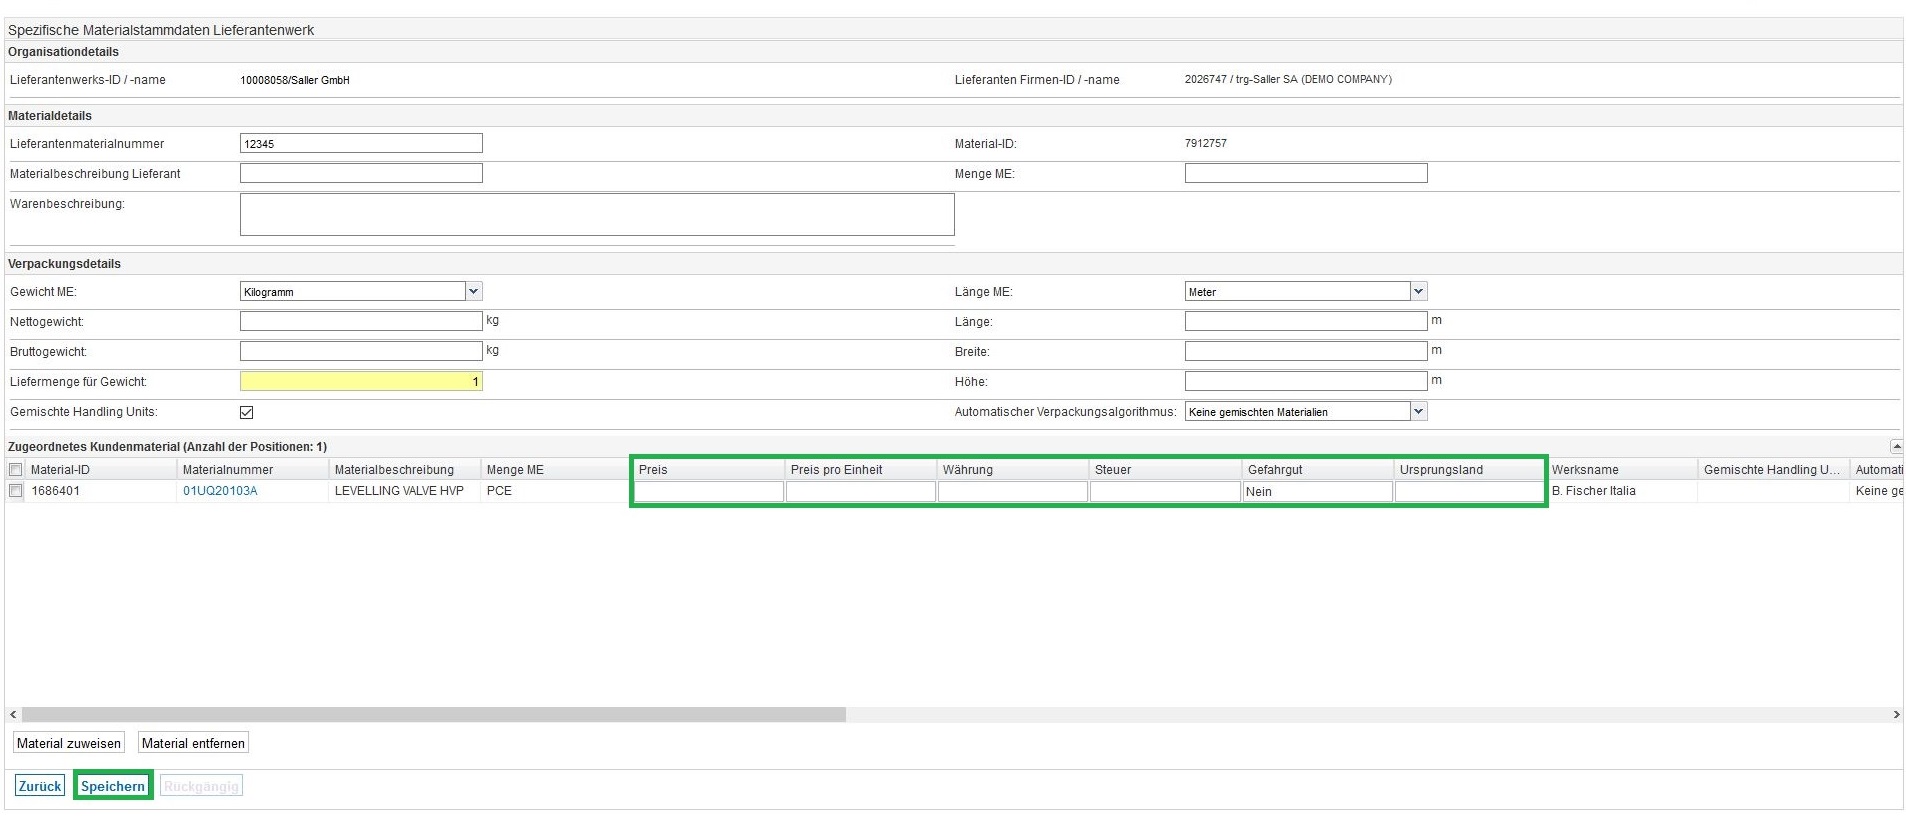Click the Preis cell input in the table row
Viewport: 1906px width, 816px height.
(709, 492)
